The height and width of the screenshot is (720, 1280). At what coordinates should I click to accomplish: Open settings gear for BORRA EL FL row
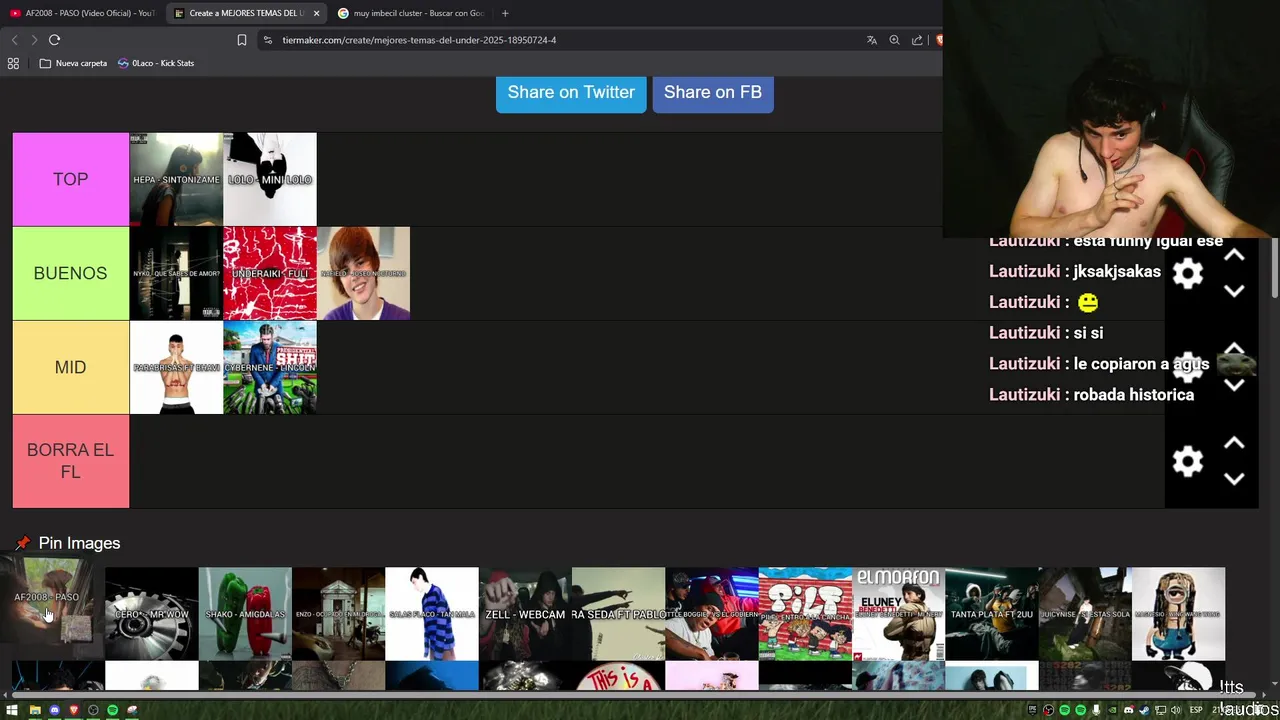point(1187,461)
